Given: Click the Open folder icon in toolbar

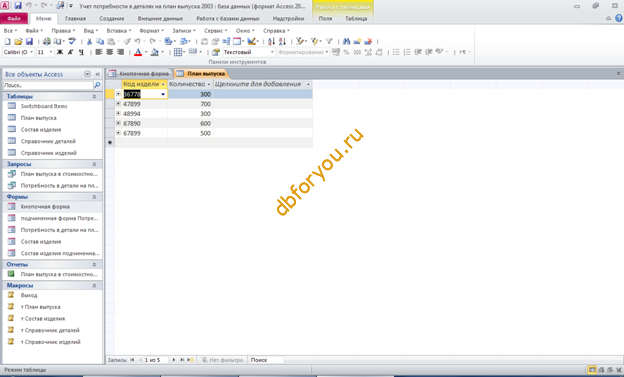Looking at the screenshot, I should pos(18,41).
